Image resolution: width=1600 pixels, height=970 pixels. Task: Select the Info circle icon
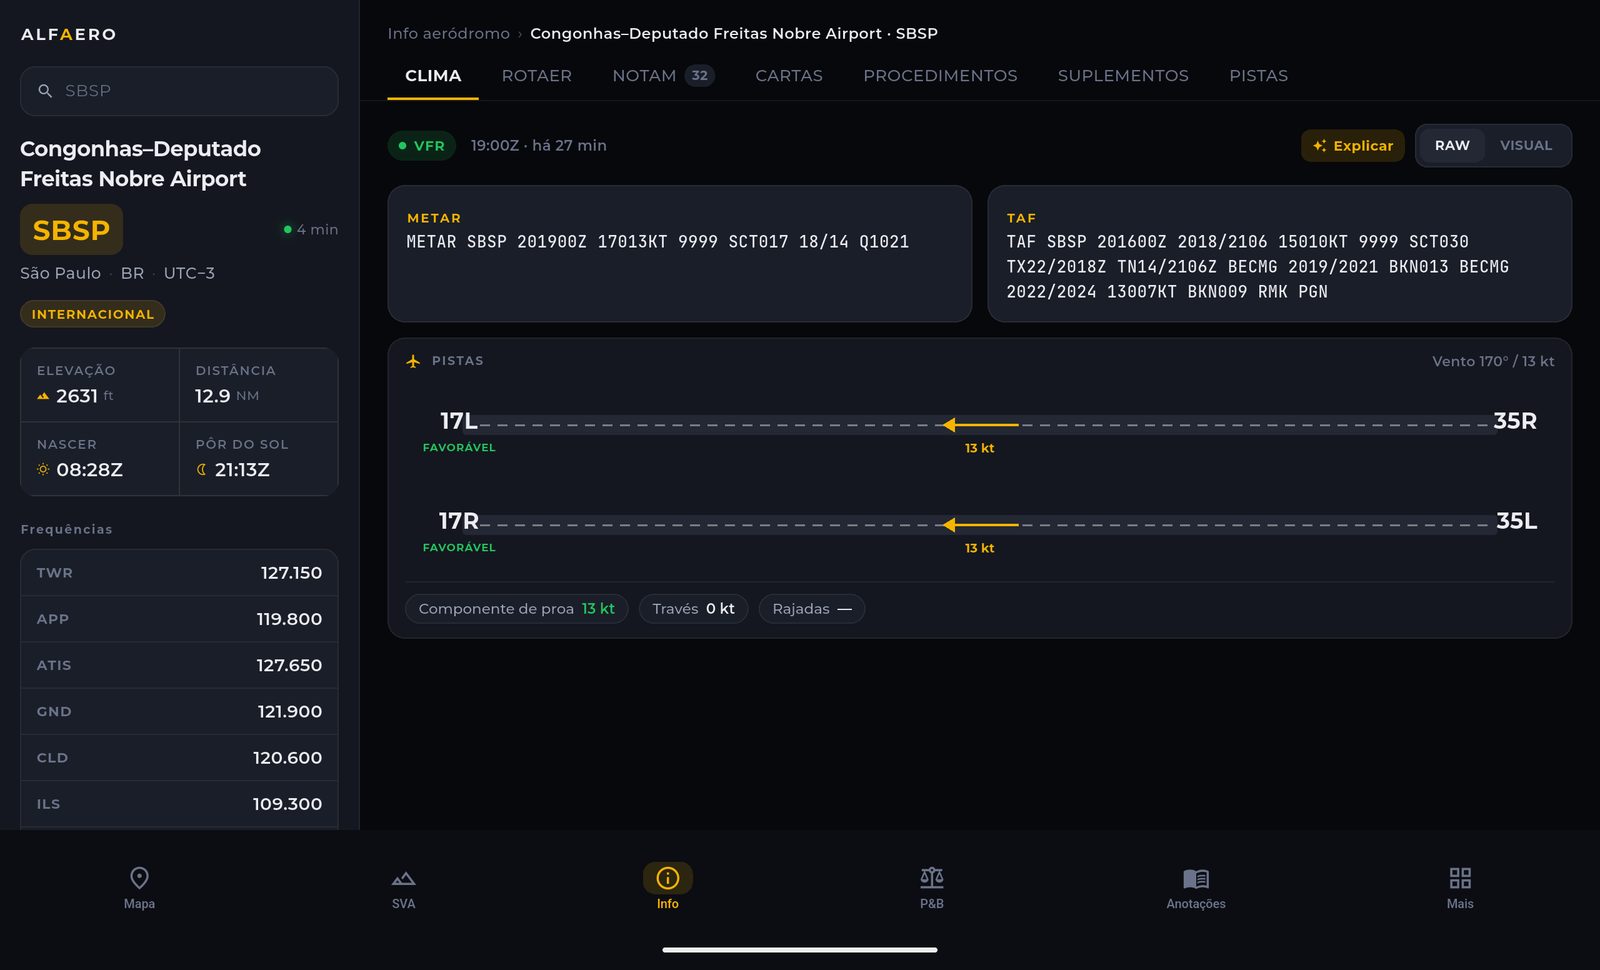point(668,878)
